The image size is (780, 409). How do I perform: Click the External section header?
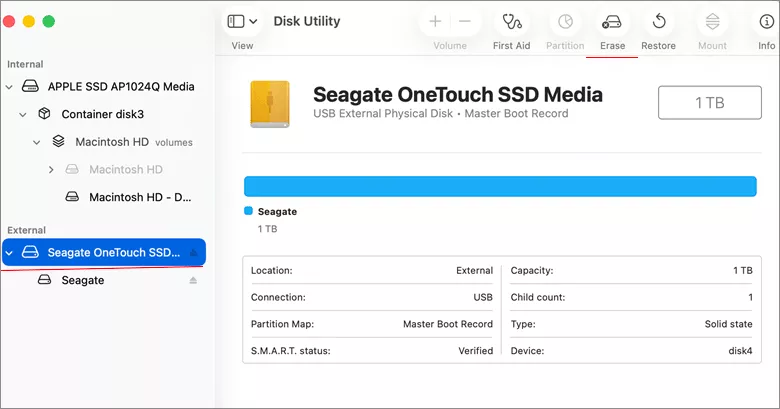(26, 230)
